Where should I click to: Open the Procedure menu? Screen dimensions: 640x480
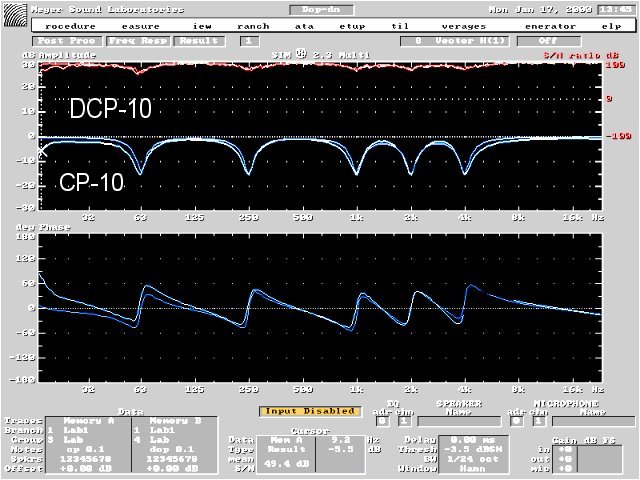tap(70, 26)
